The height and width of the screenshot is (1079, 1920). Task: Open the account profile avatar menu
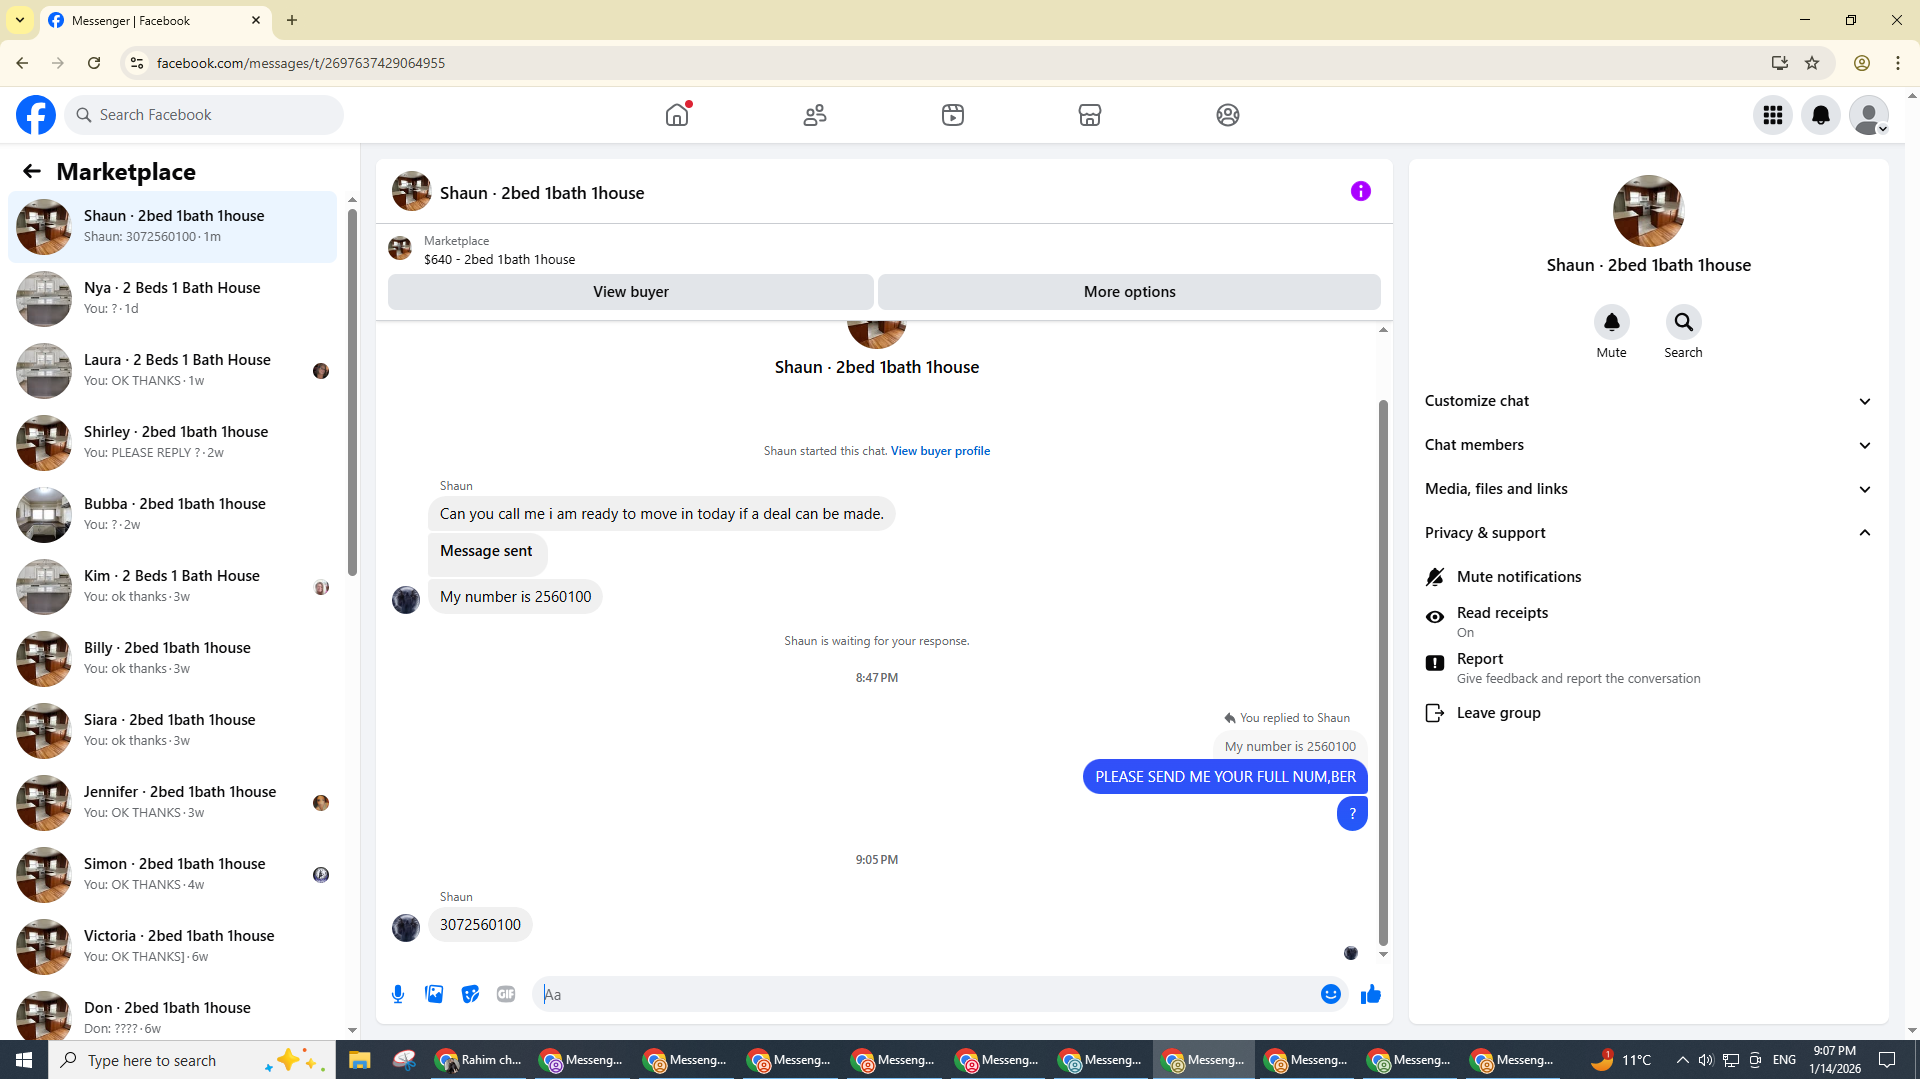point(1869,115)
